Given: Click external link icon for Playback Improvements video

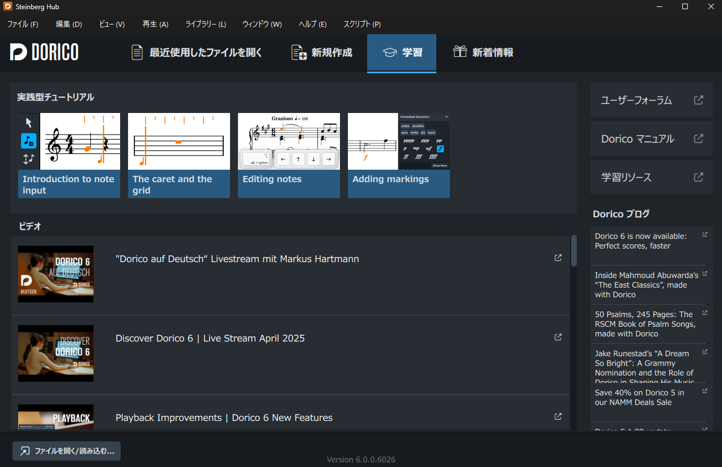Looking at the screenshot, I should [558, 417].
